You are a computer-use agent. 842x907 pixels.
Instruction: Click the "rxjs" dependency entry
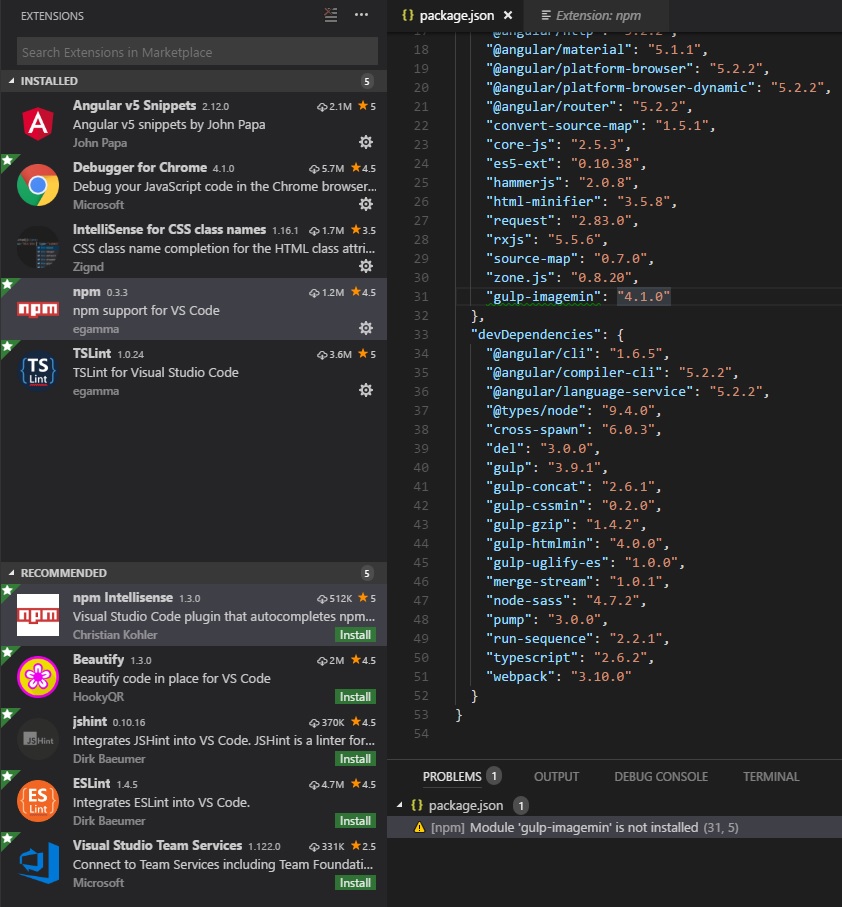[x=546, y=239]
